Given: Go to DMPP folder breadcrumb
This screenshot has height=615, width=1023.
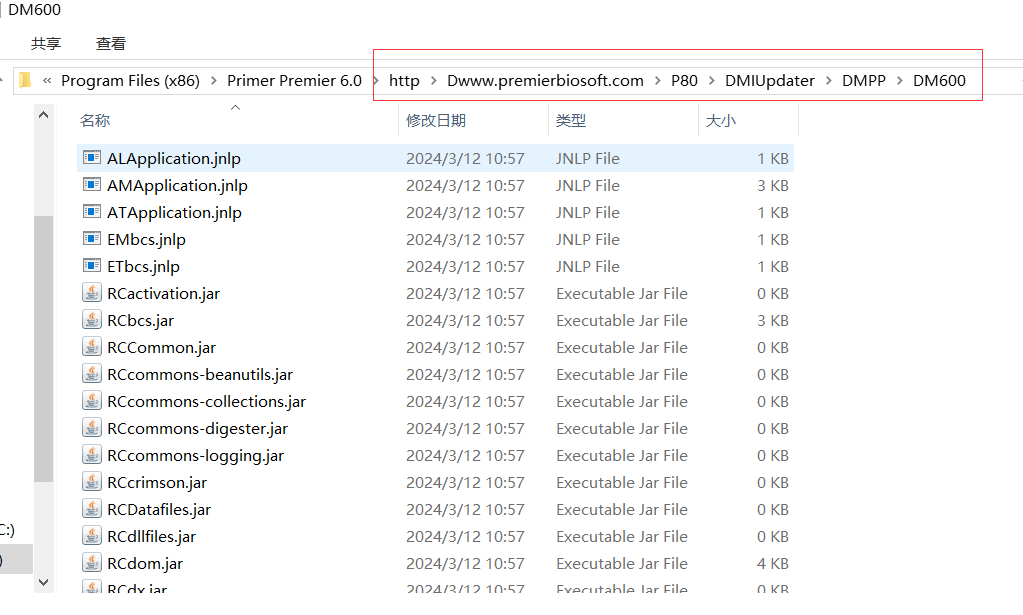Looking at the screenshot, I should (864, 80).
